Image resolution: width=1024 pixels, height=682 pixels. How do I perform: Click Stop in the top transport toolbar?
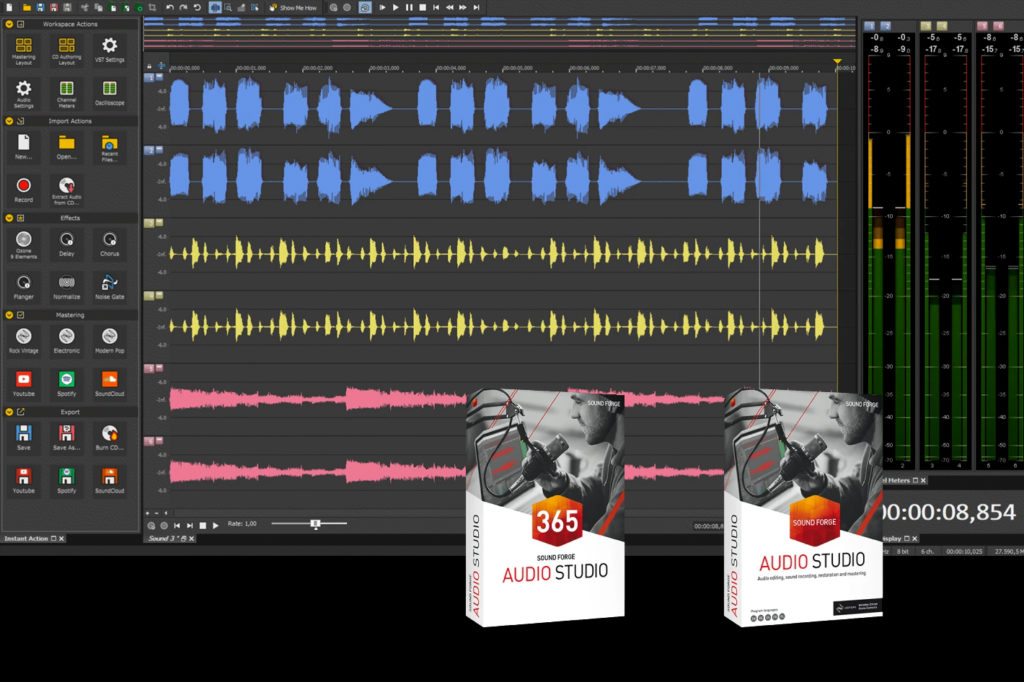pos(423,7)
